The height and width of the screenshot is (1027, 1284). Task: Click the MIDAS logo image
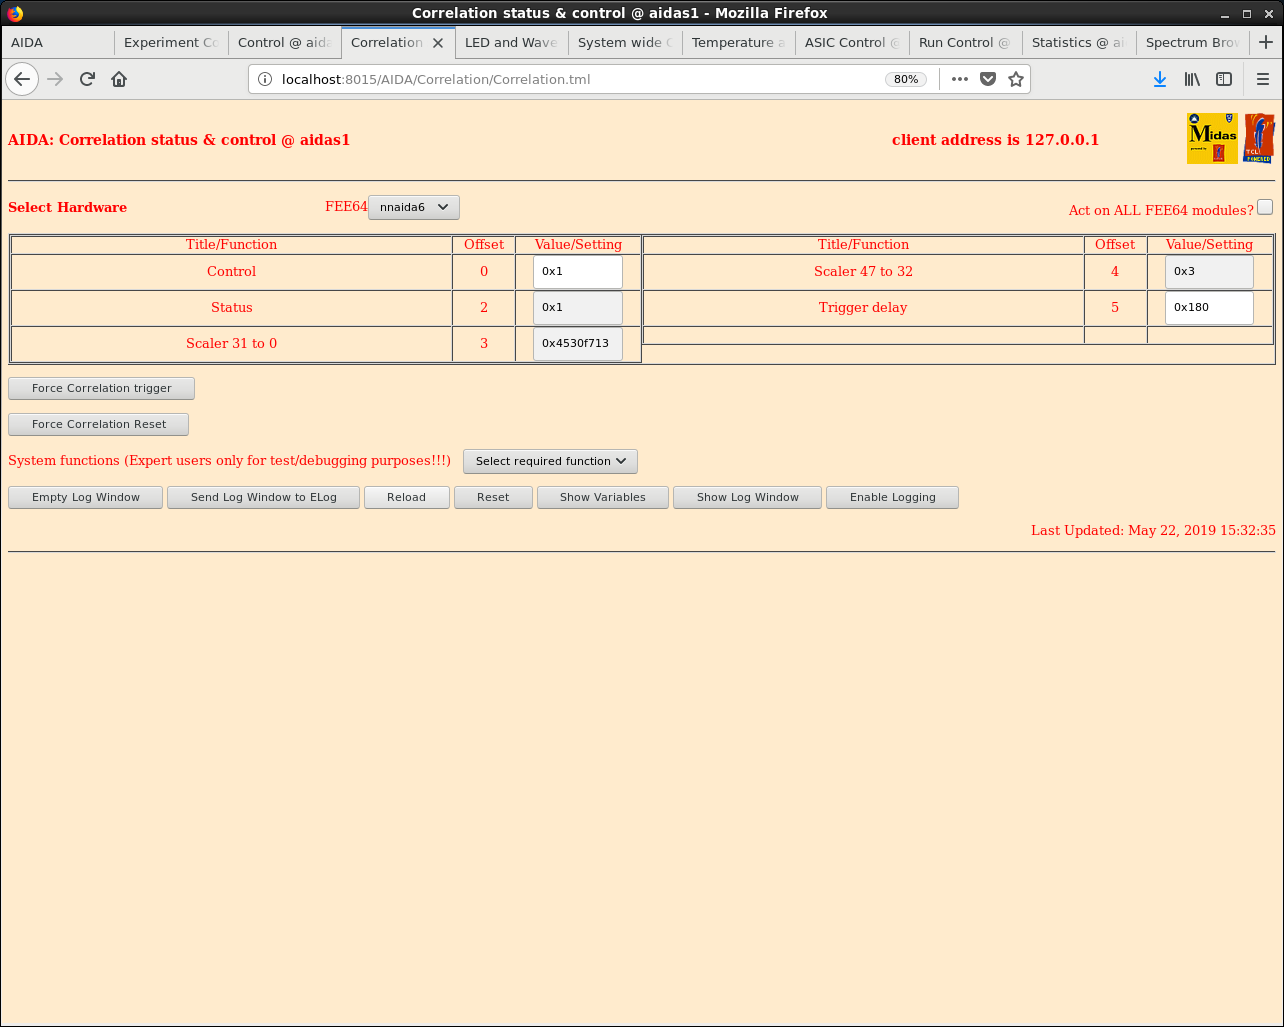[1212, 139]
